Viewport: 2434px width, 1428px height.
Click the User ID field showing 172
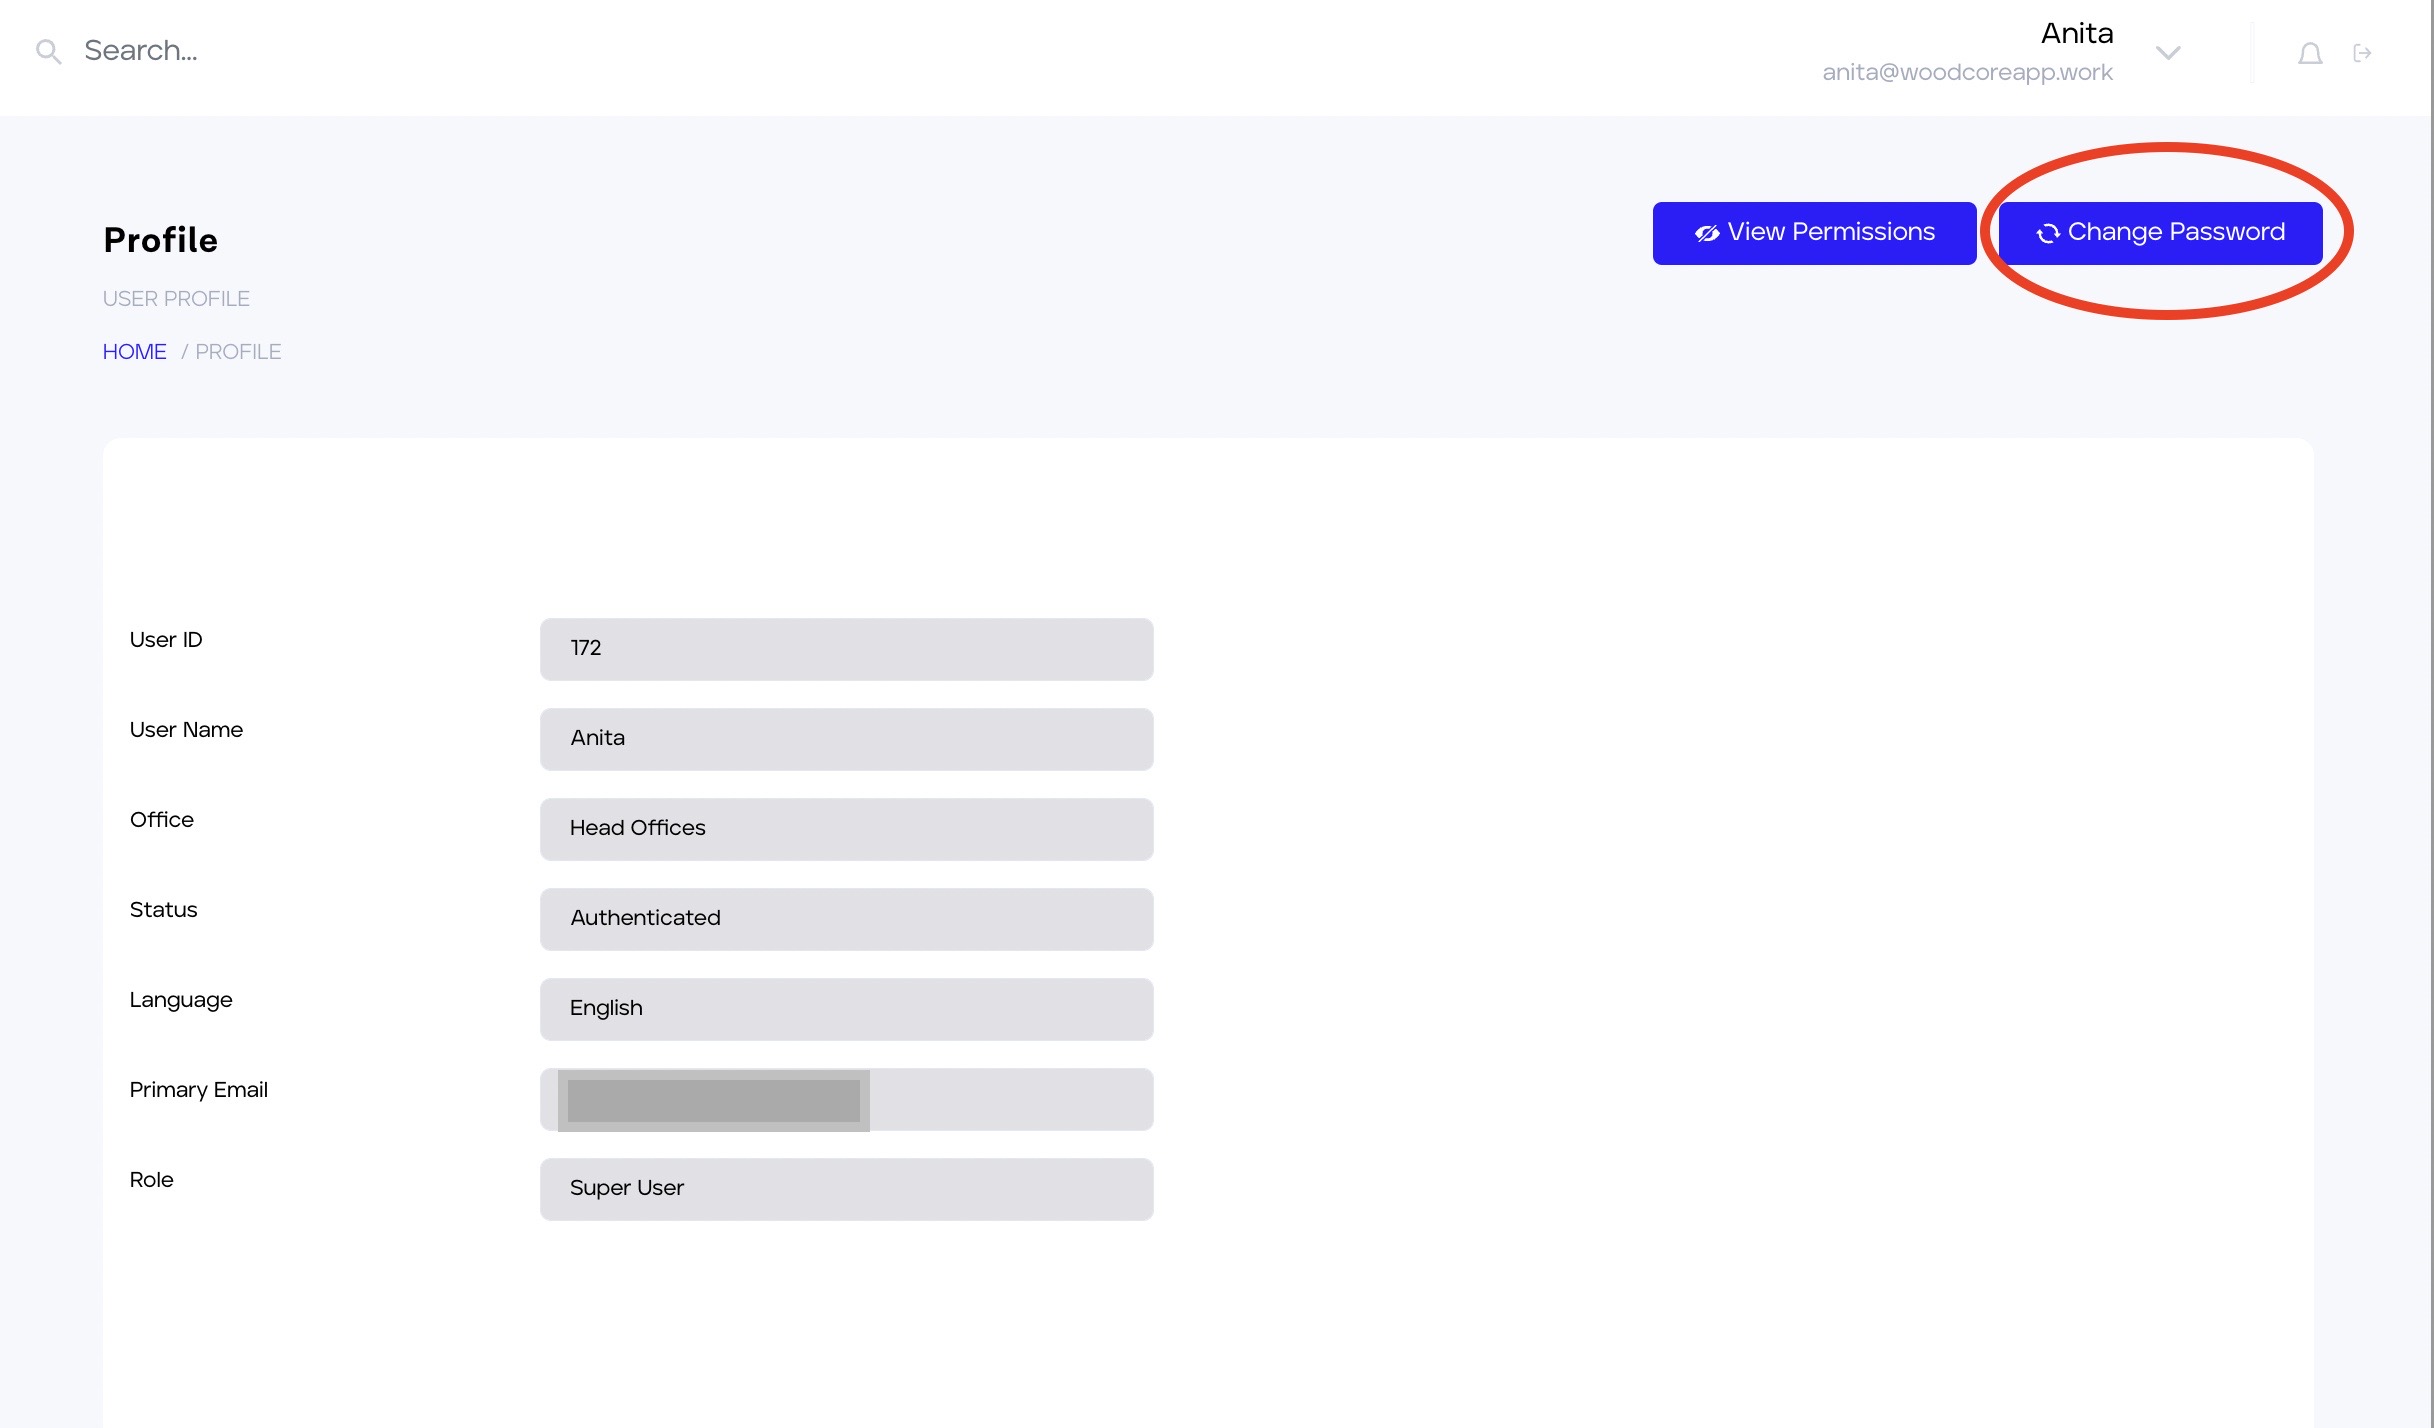846,649
